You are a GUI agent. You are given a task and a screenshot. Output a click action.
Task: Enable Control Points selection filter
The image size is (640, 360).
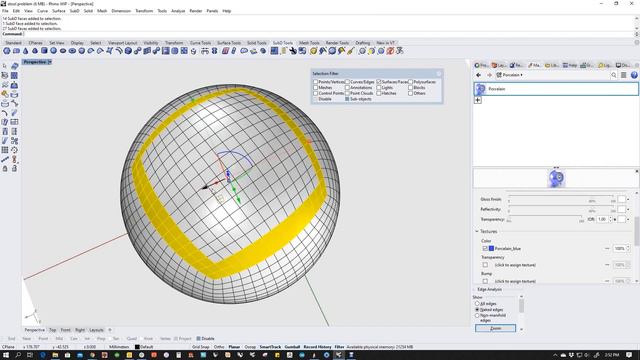click(316, 93)
